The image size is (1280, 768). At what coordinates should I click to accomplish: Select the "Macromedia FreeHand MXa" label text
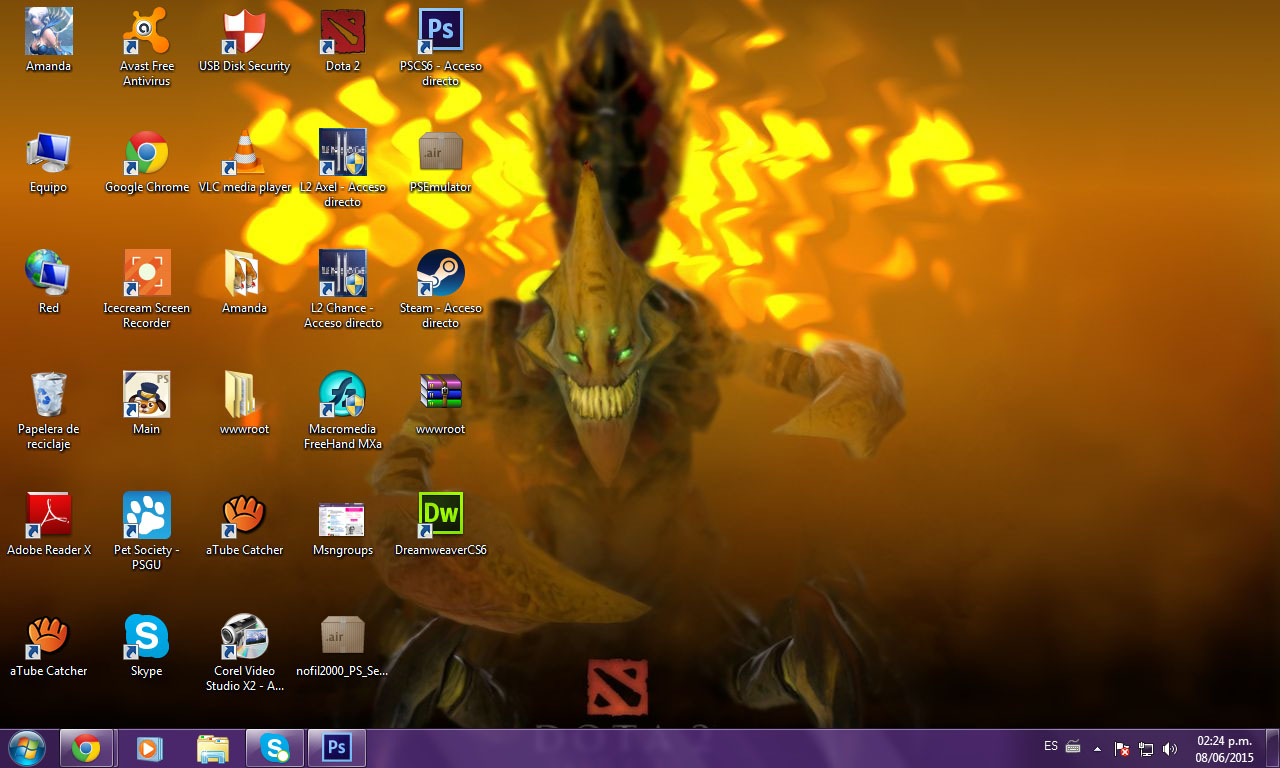pyautogui.click(x=342, y=436)
